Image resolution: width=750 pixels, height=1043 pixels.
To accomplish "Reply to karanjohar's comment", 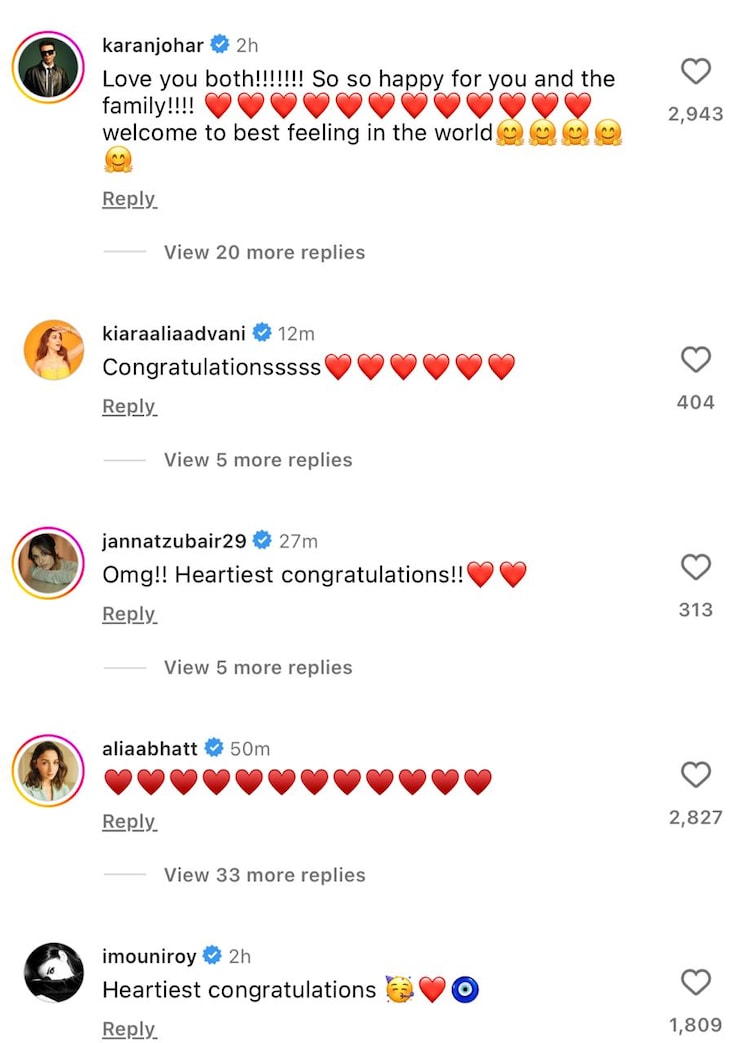I will (x=128, y=199).
